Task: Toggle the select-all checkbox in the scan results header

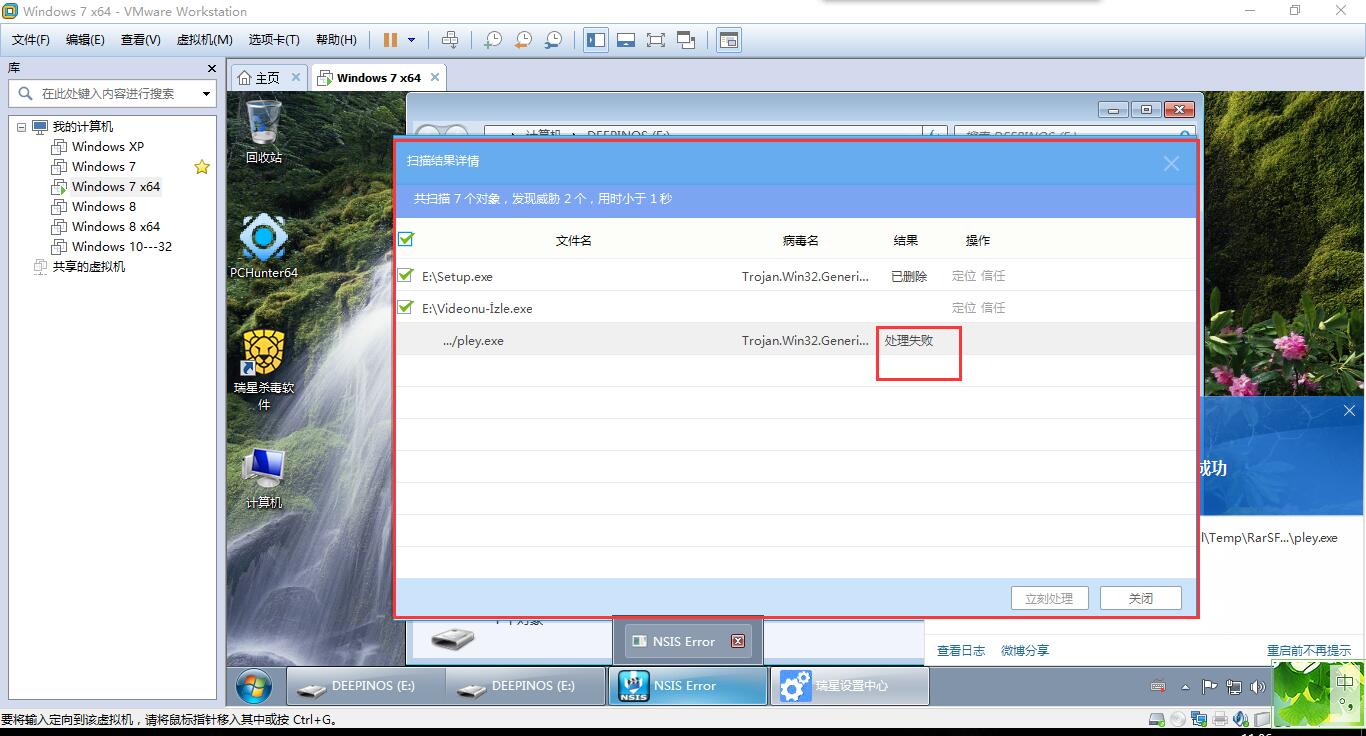Action: (x=406, y=239)
